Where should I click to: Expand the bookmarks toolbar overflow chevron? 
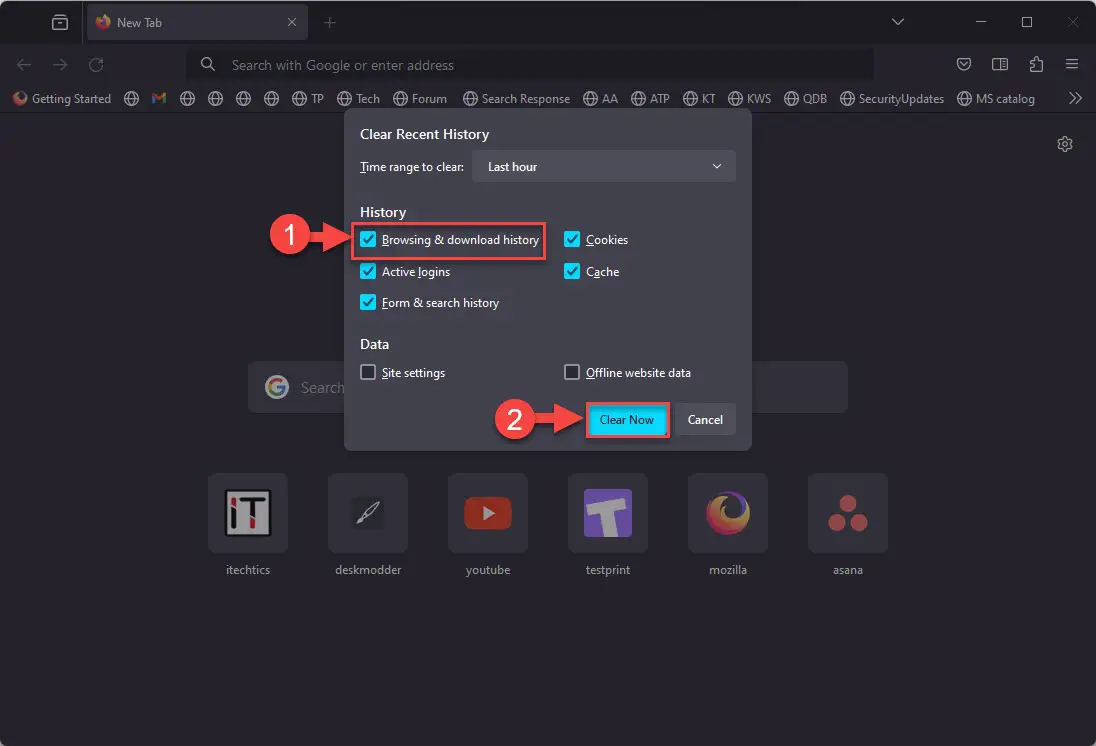tap(1077, 98)
